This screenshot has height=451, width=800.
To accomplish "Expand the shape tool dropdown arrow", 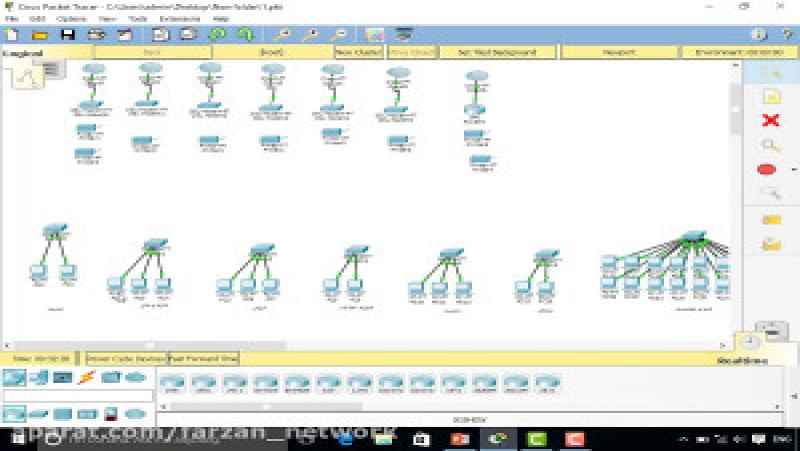I will tap(795, 170).
